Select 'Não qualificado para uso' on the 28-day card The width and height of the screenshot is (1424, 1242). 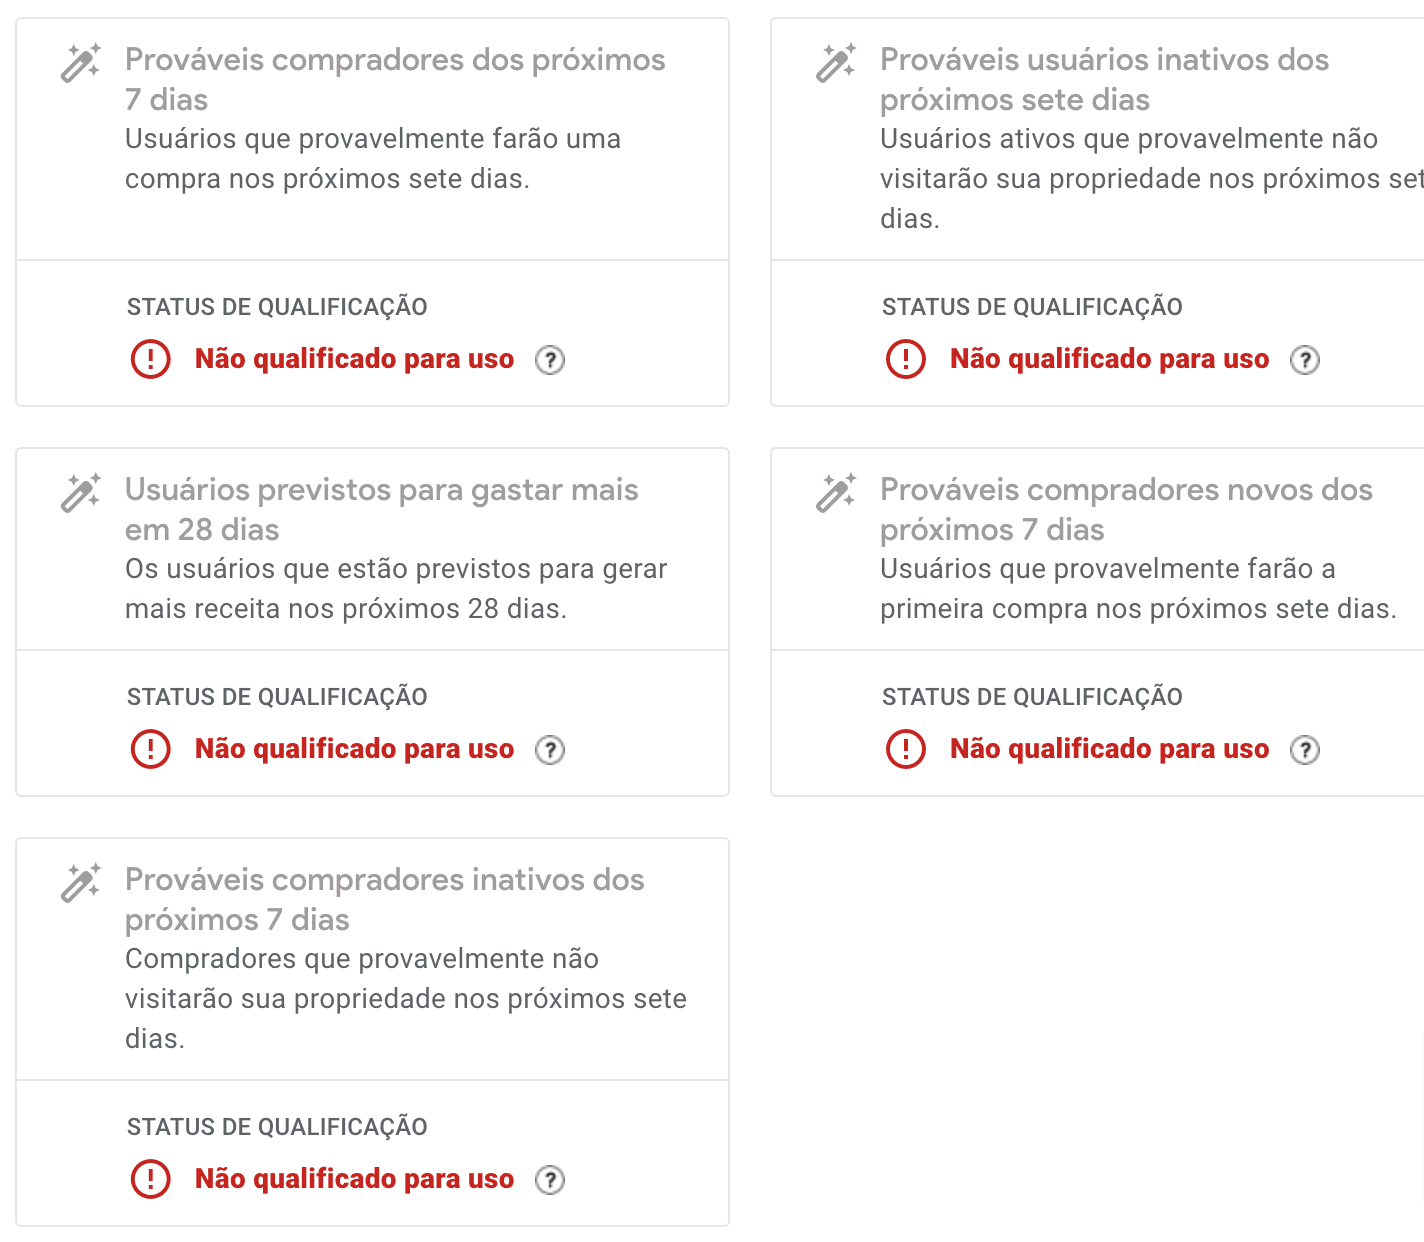(354, 748)
